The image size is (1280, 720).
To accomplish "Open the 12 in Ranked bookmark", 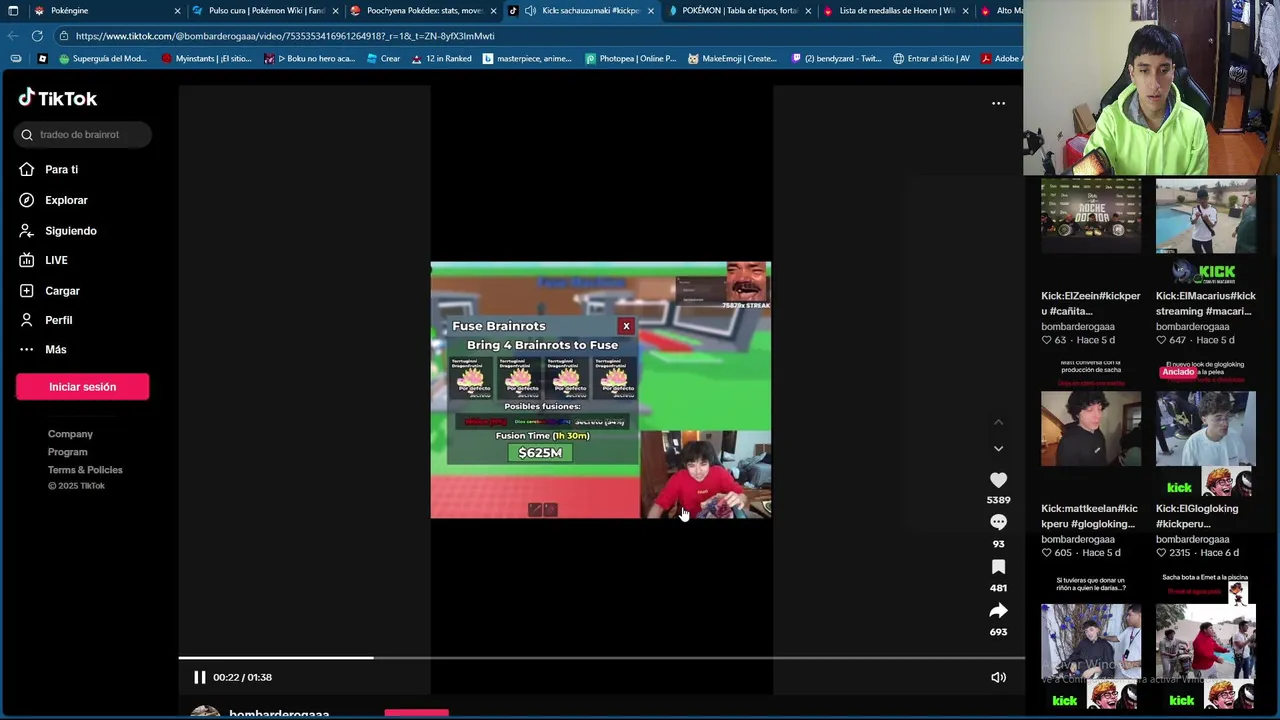I will 441,59.
